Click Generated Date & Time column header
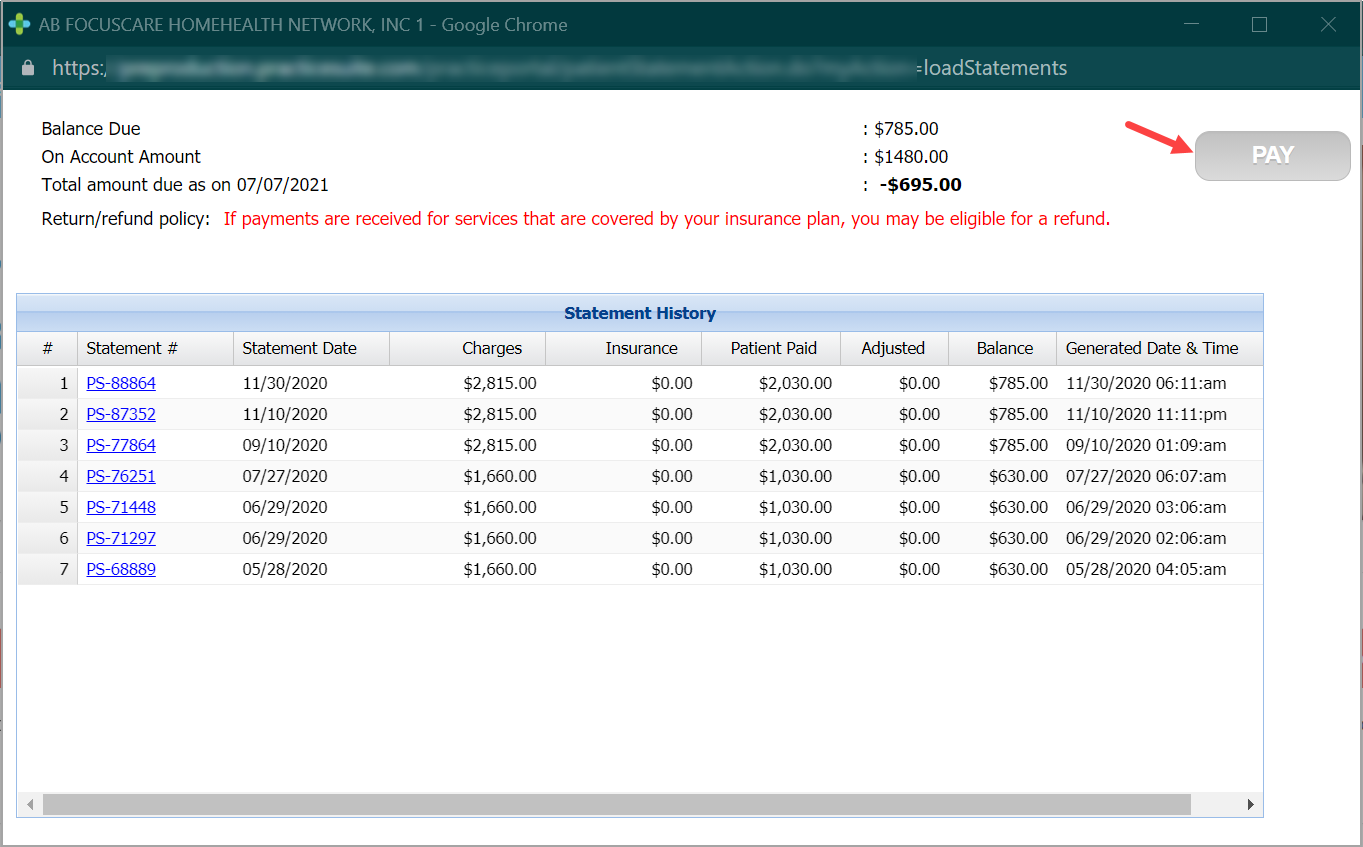 [1151, 348]
